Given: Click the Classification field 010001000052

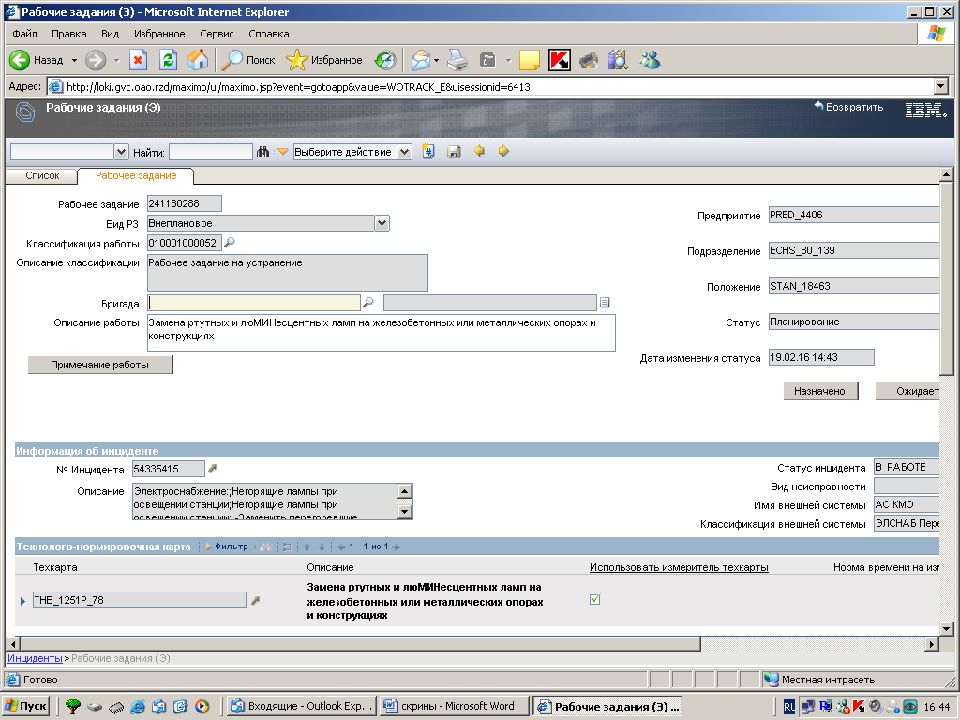Looking at the screenshot, I should click(x=184, y=244).
